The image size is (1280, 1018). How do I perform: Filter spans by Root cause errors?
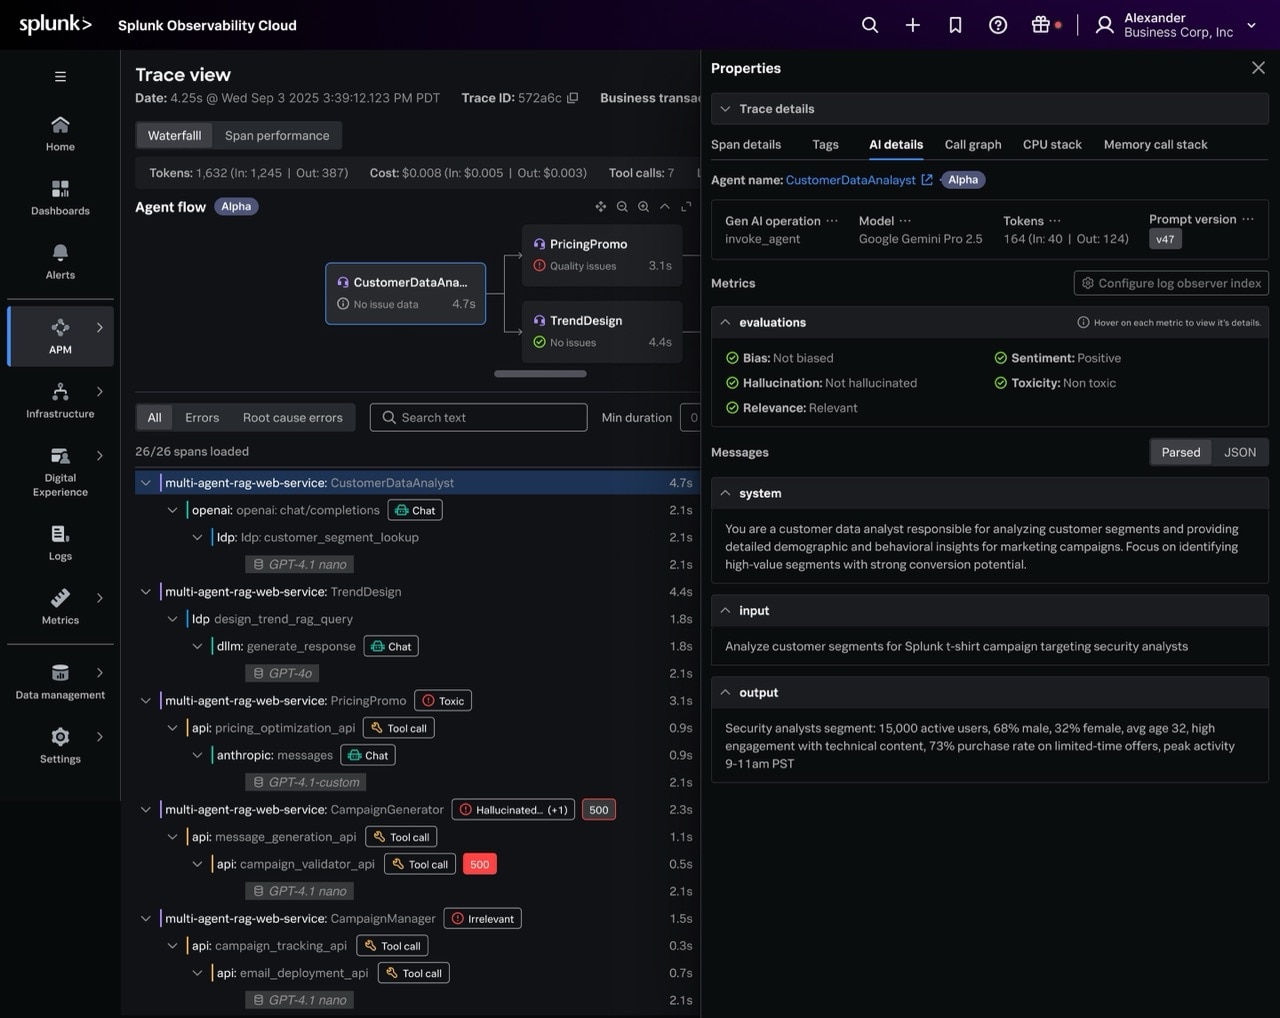coord(292,417)
